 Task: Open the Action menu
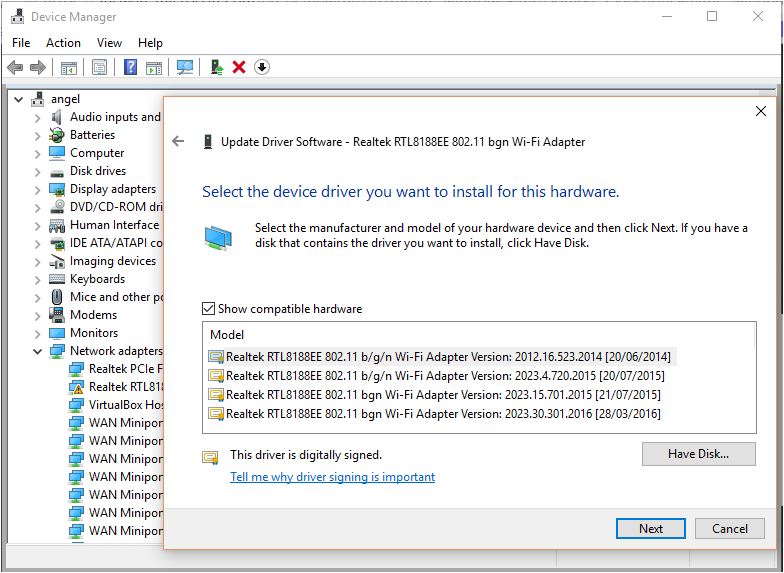63,43
